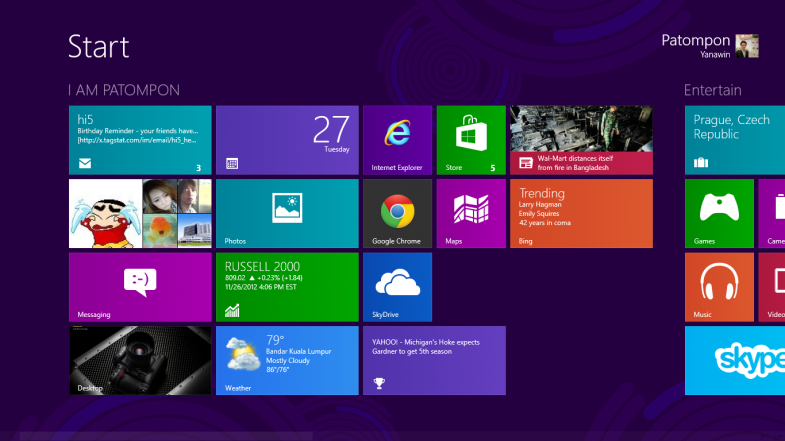Screen dimensions: 785x441
Task: Open the Mail tile showing hi5 reminder
Action: pos(140,140)
